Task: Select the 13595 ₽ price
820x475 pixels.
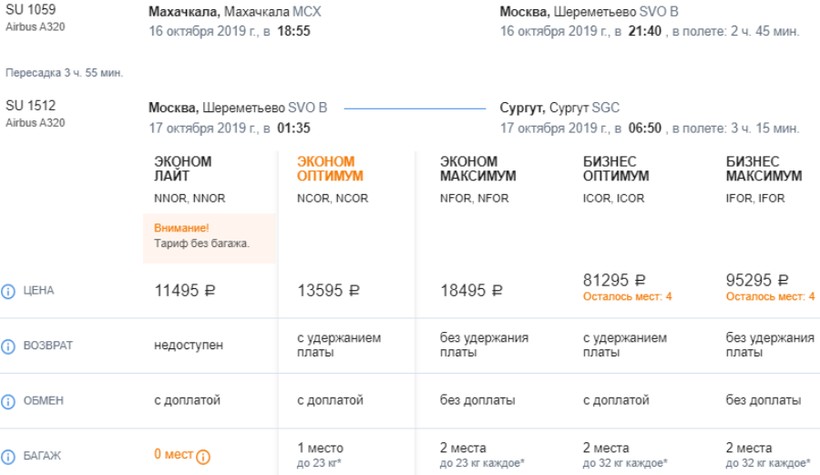Action: (329, 291)
